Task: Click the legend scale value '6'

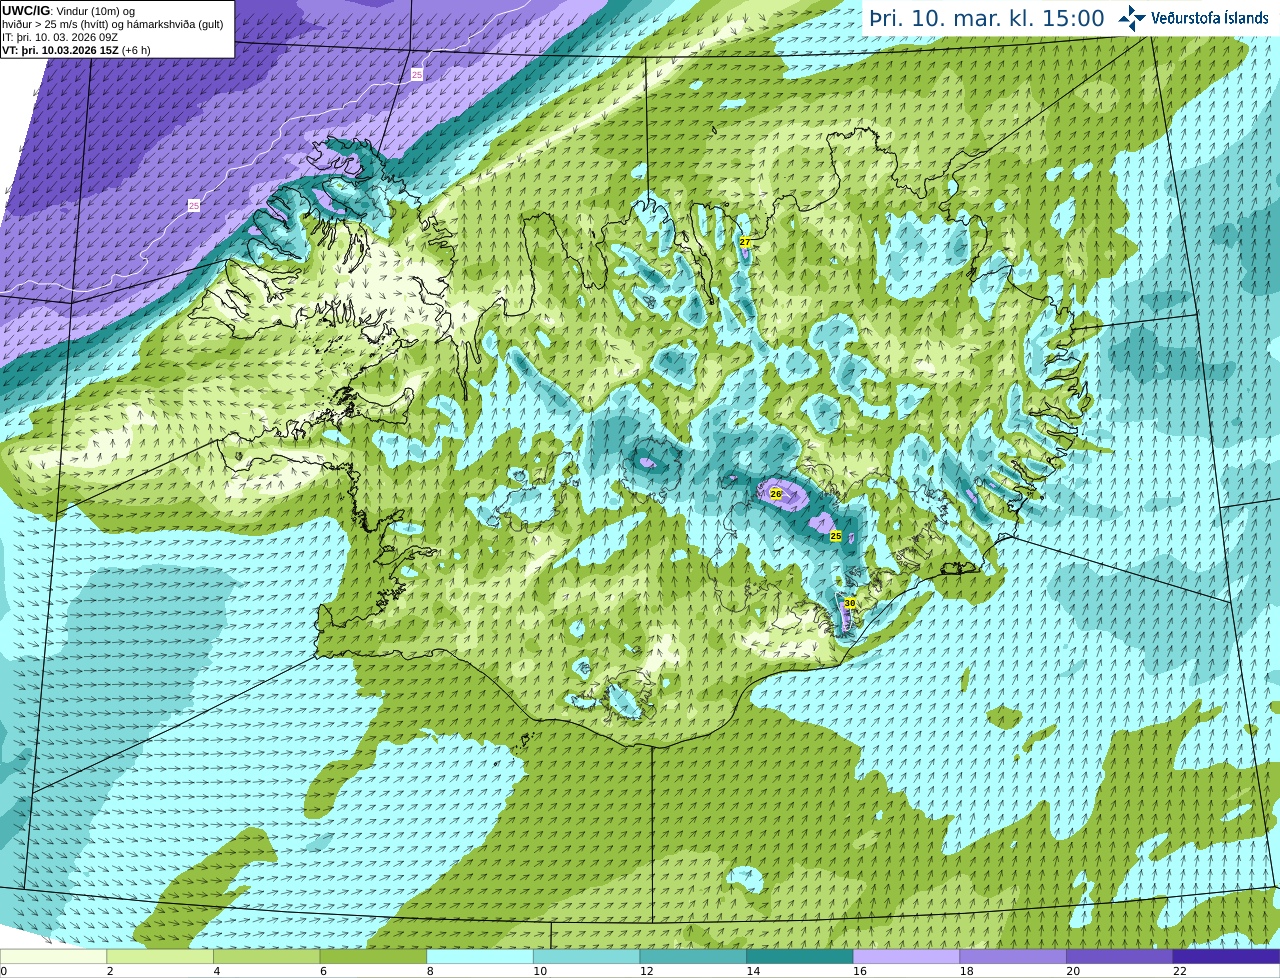Action: point(324,971)
